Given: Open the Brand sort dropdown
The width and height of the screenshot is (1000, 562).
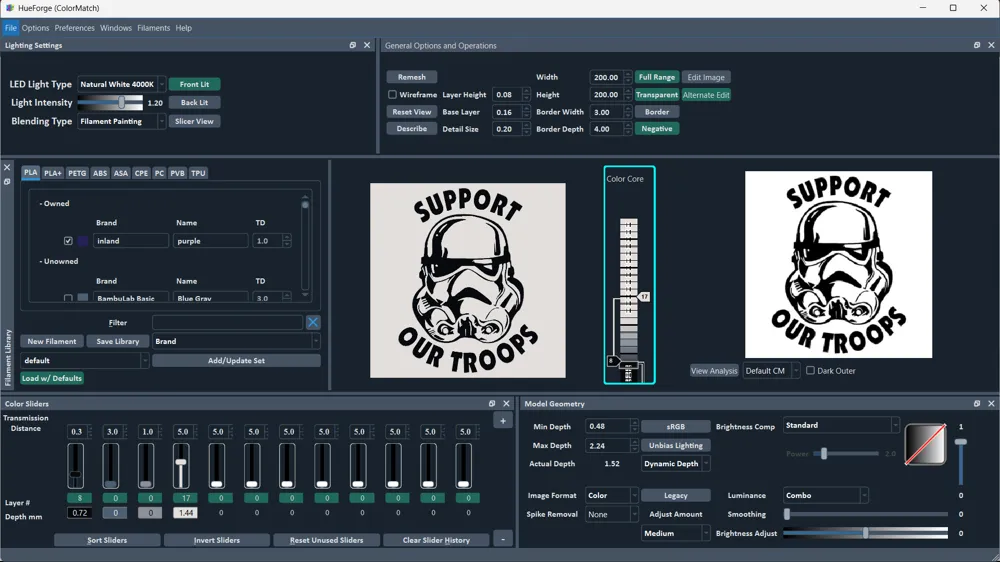Looking at the screenshot, I should coord(236,341).
